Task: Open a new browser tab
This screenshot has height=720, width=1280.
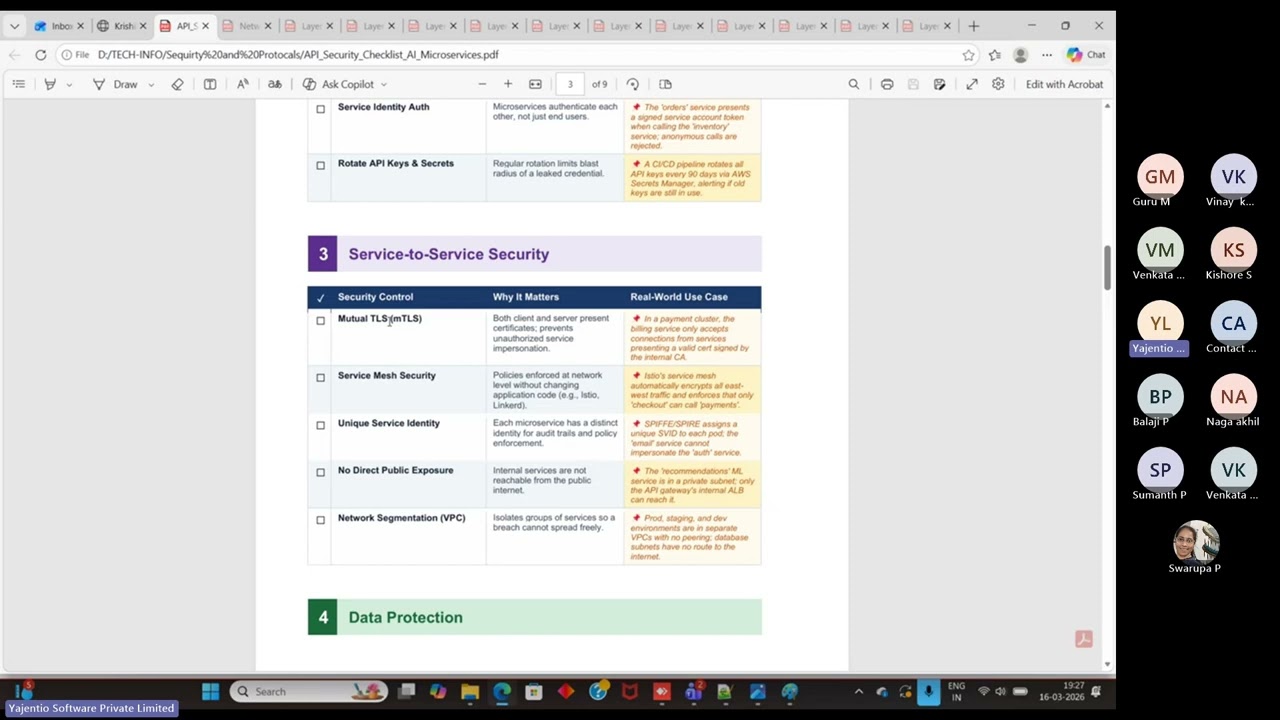Action: tap(973, 26)
